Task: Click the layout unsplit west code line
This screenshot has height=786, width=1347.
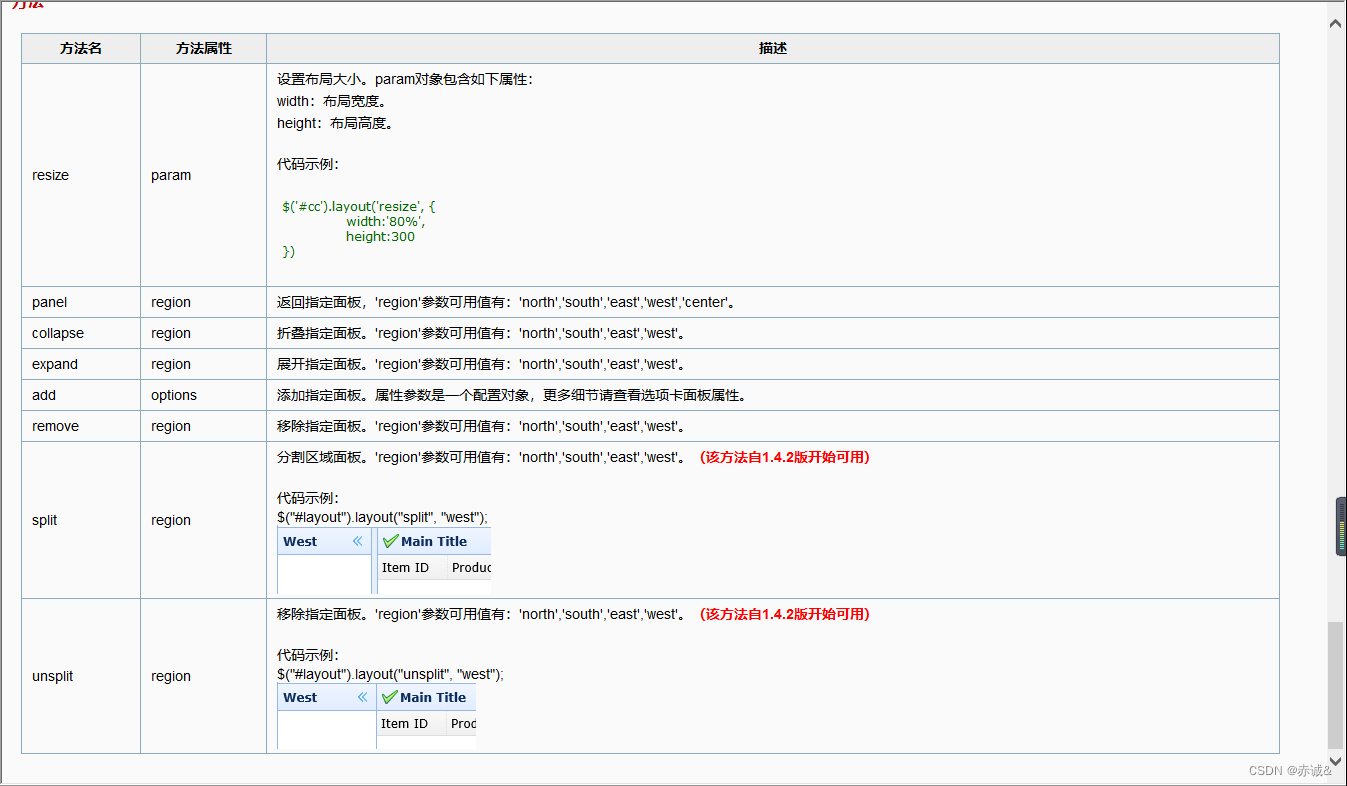Action: [390, 674]
